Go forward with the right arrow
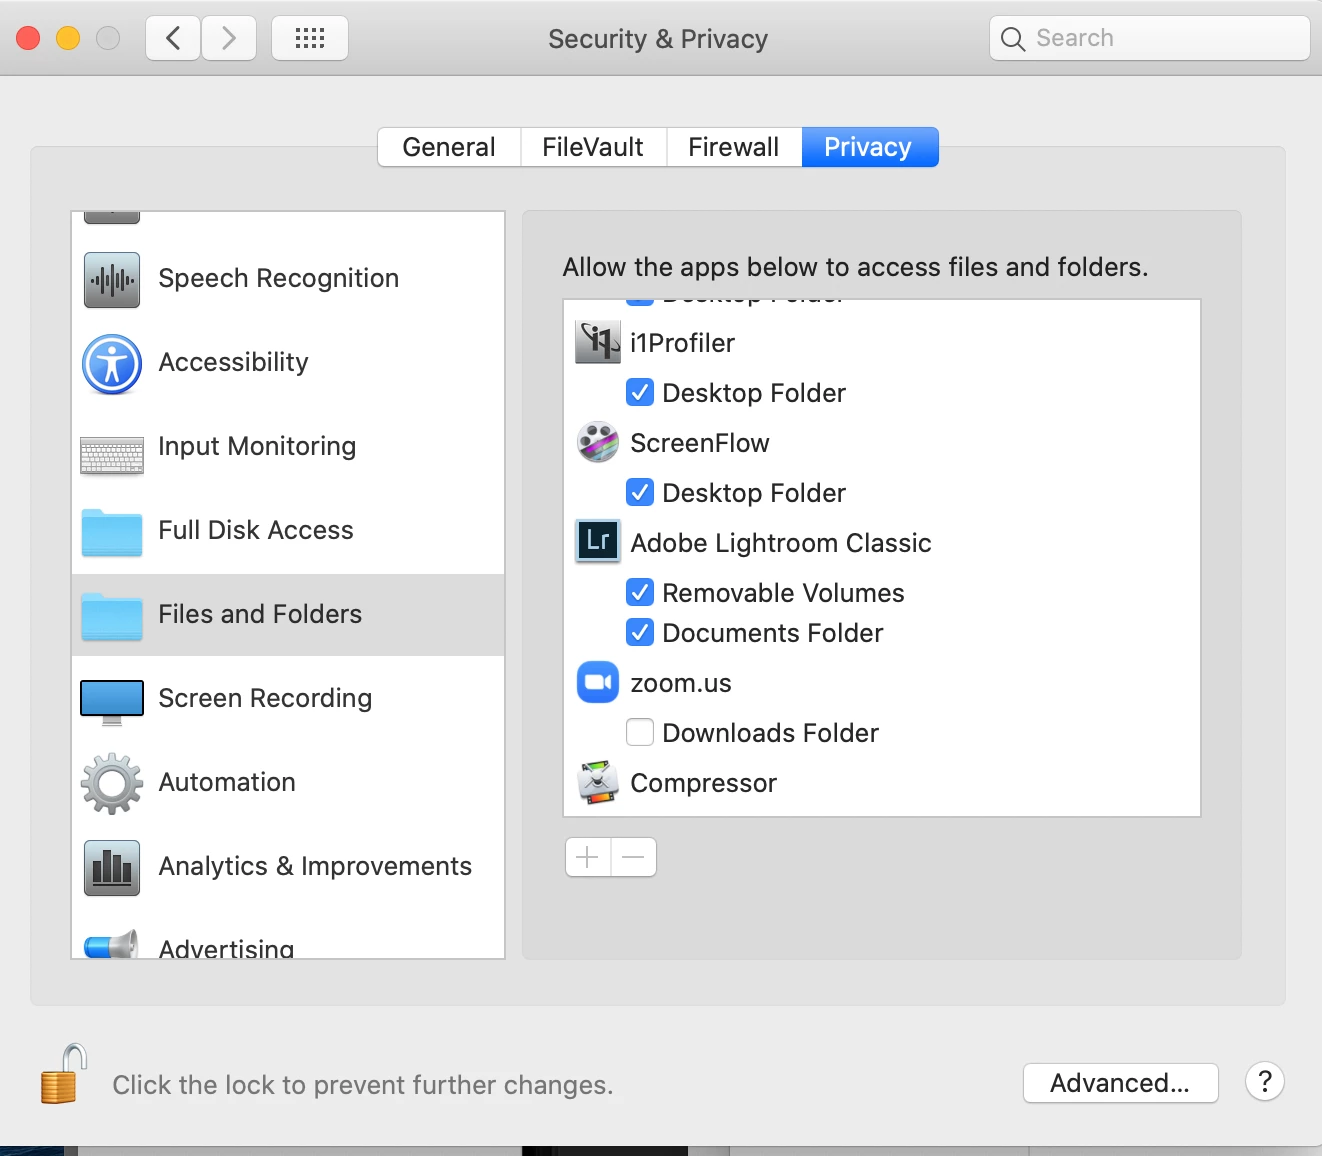Viewport: 1322px width, 1156px height. [x=229, y=38]
